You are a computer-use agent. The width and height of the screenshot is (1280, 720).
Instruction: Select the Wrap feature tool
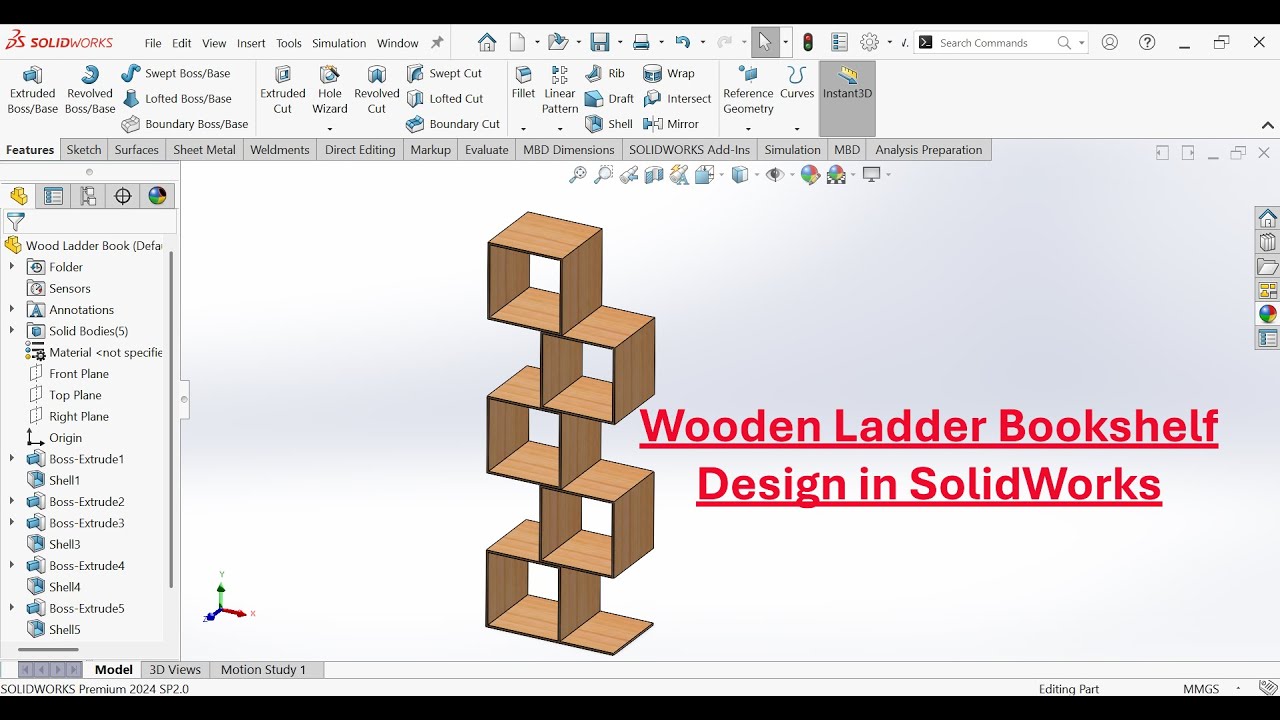click(x=669, y=73)
